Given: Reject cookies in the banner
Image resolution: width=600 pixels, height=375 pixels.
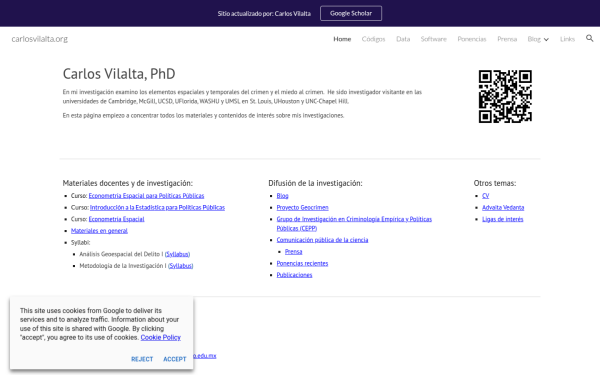Looking at the screenshot, I should [x=142, y=359].
